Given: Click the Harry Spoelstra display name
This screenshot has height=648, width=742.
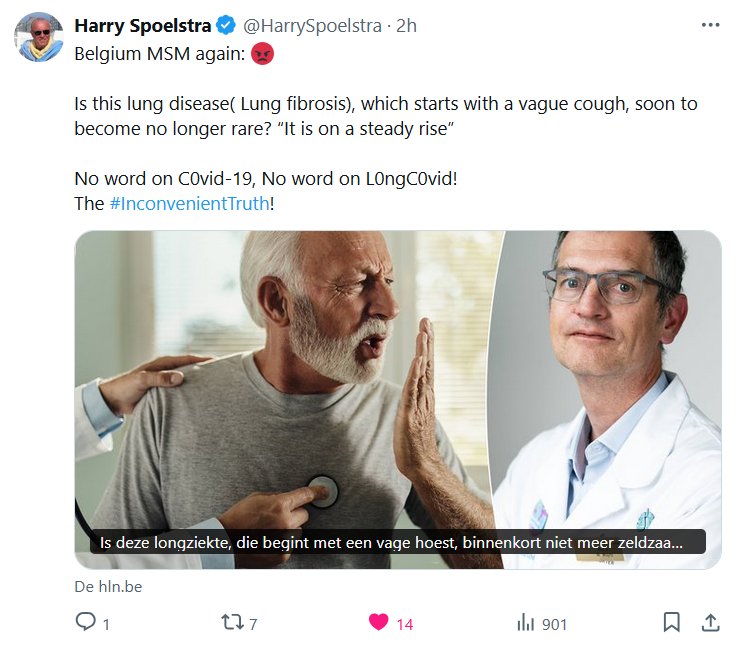Looking at the screenshot, I should pos(143,26).
